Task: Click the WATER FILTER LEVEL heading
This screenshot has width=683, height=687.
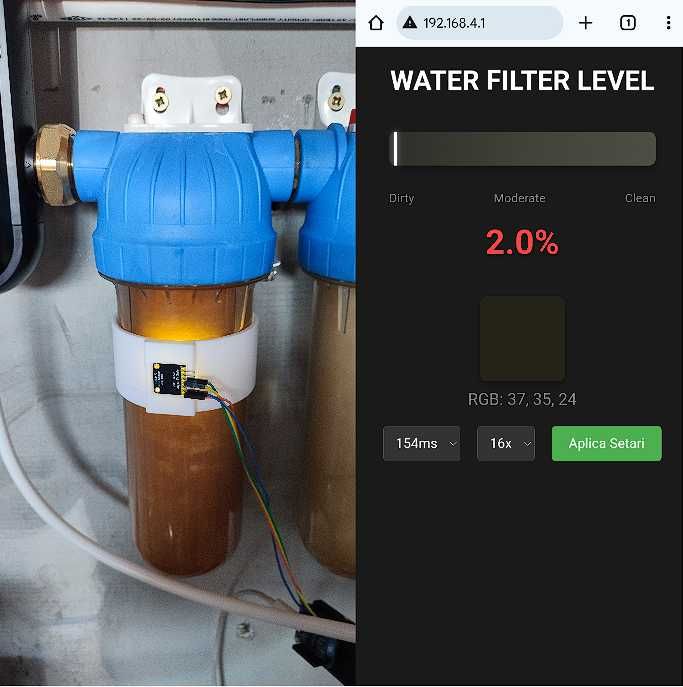Action: (x=522, y=81)
